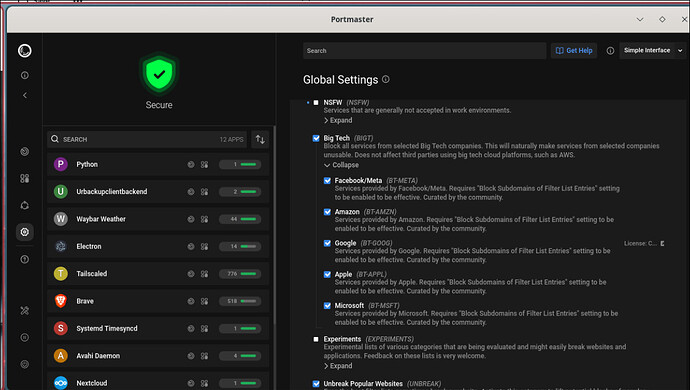
Task: Open Python app connections circle icon
Action: pos(191,164)
